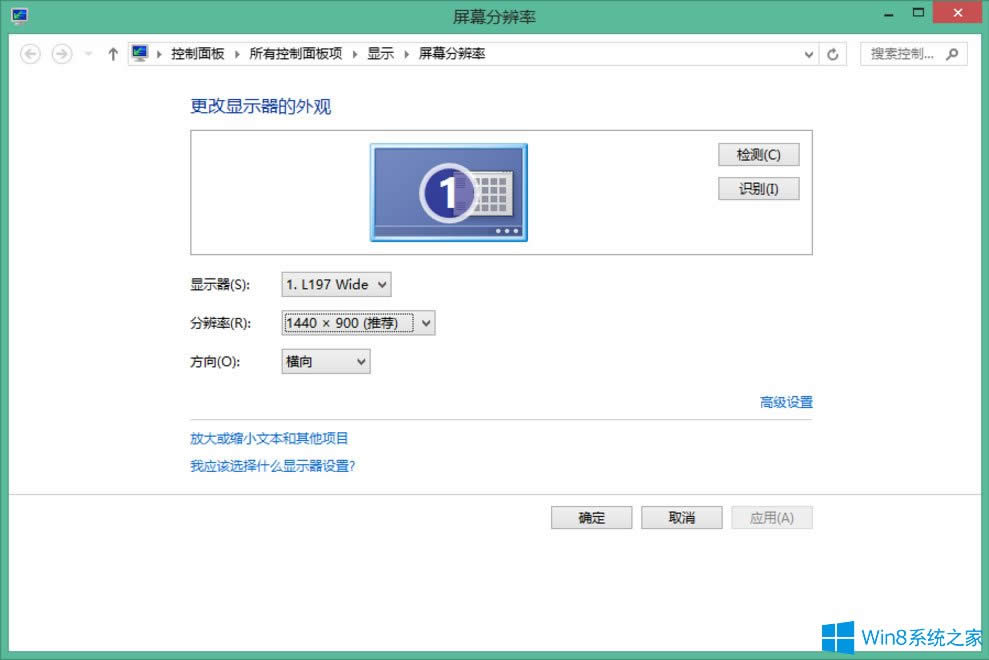Select the monitor 1 preview thumbnail
989x660 pixels.
coord(448,192)
